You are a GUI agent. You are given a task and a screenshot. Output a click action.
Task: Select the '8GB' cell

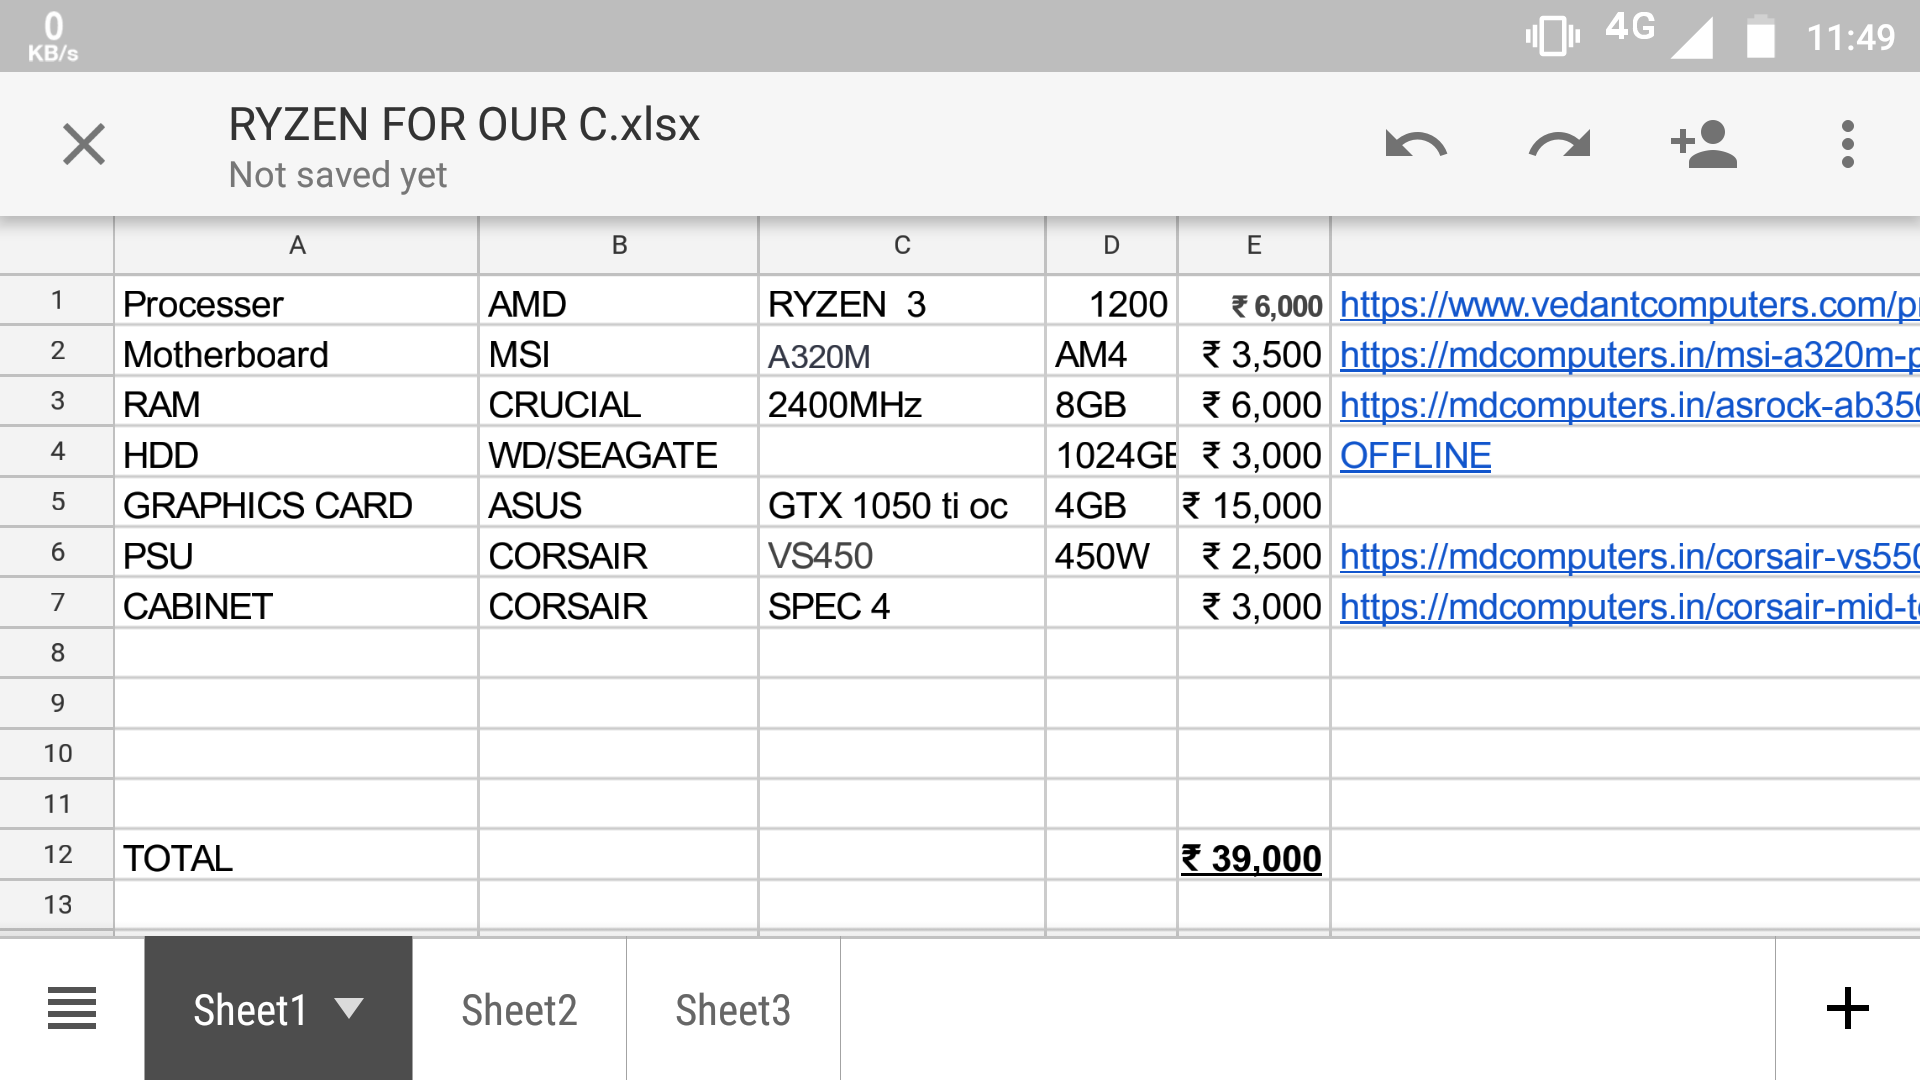tap(1111, 401)
